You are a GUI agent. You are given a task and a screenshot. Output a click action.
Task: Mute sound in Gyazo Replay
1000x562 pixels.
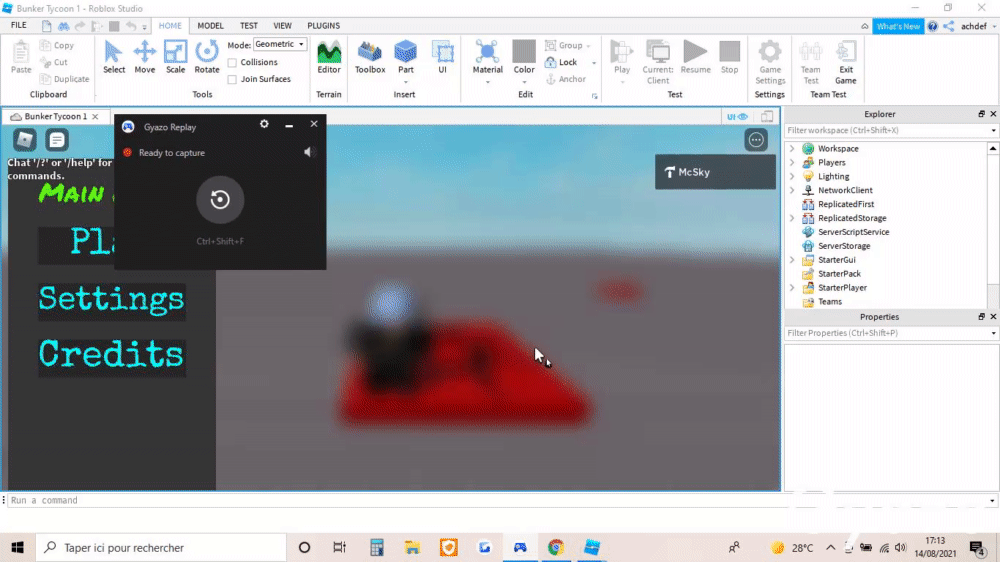[x=309, y=152]
